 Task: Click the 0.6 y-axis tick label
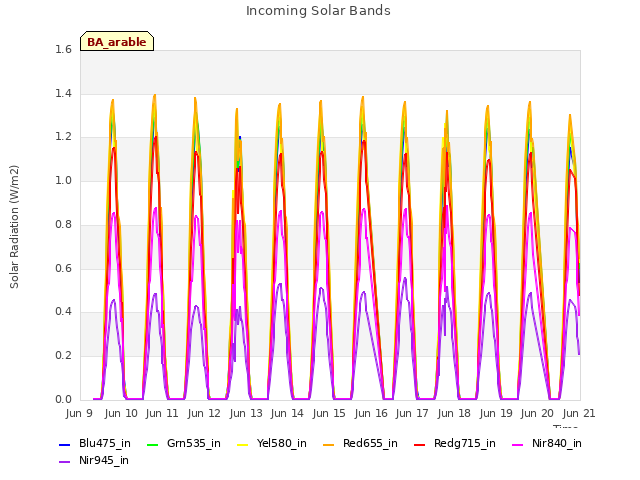click(63, 268)
